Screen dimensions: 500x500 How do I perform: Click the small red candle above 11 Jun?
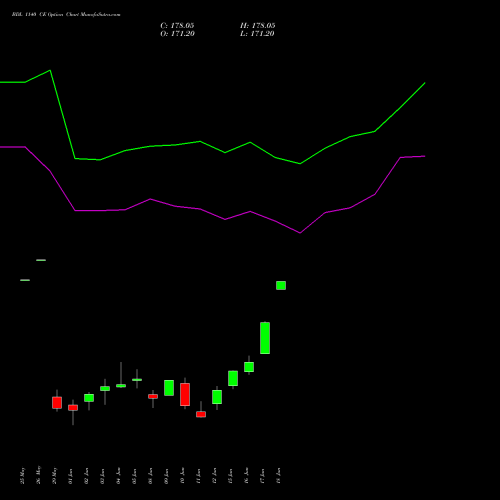(201, 414)
